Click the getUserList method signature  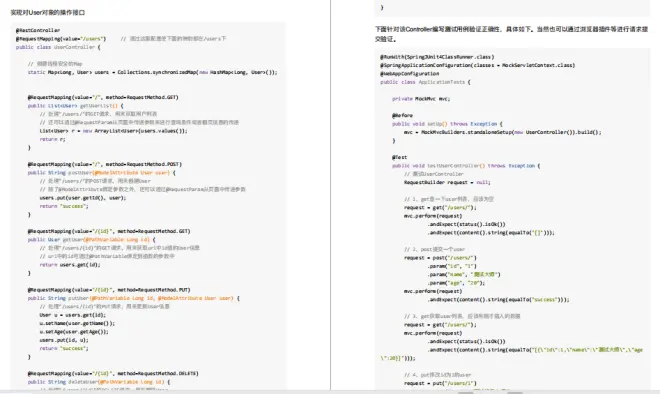click(76, 106)
